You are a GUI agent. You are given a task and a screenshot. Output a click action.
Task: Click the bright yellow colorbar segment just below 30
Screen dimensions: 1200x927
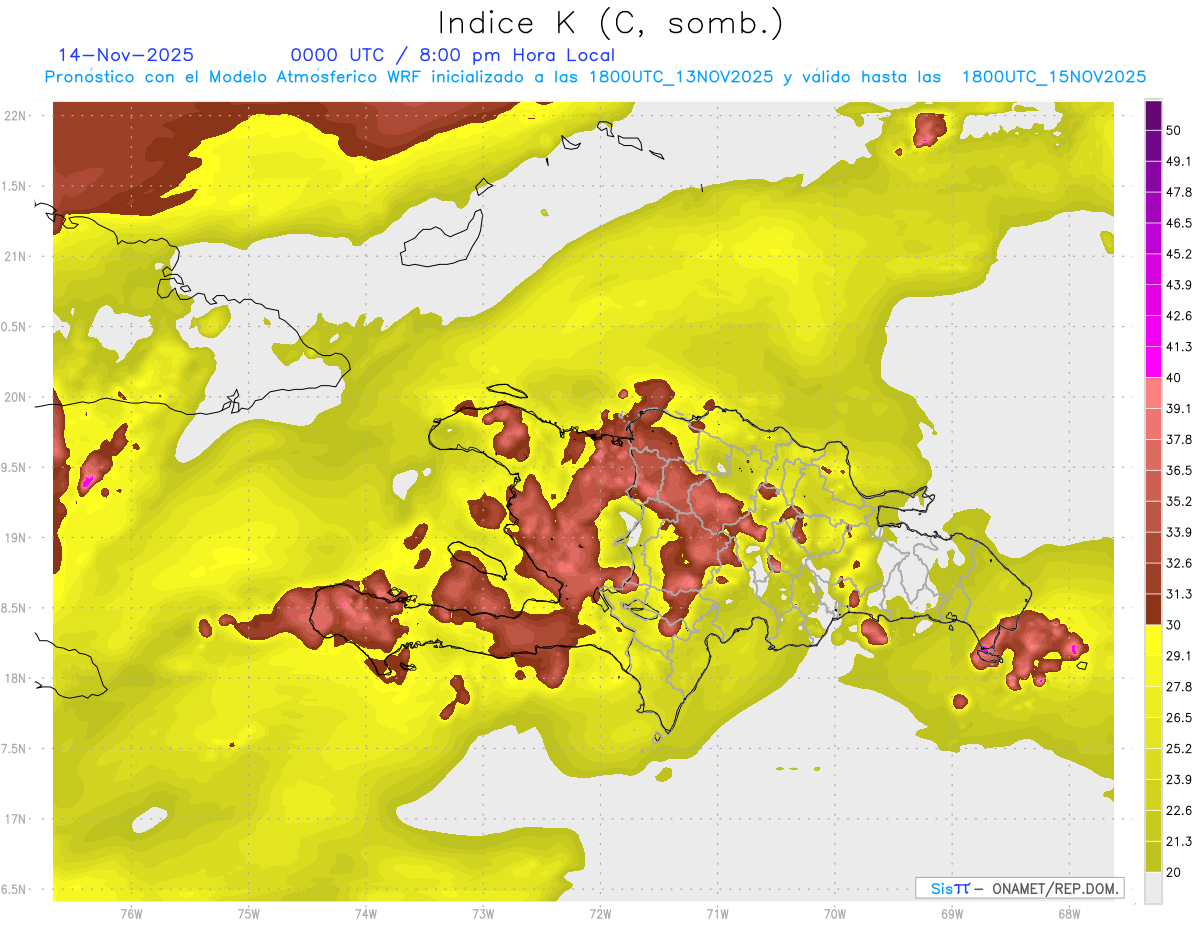pos(1153,640)
